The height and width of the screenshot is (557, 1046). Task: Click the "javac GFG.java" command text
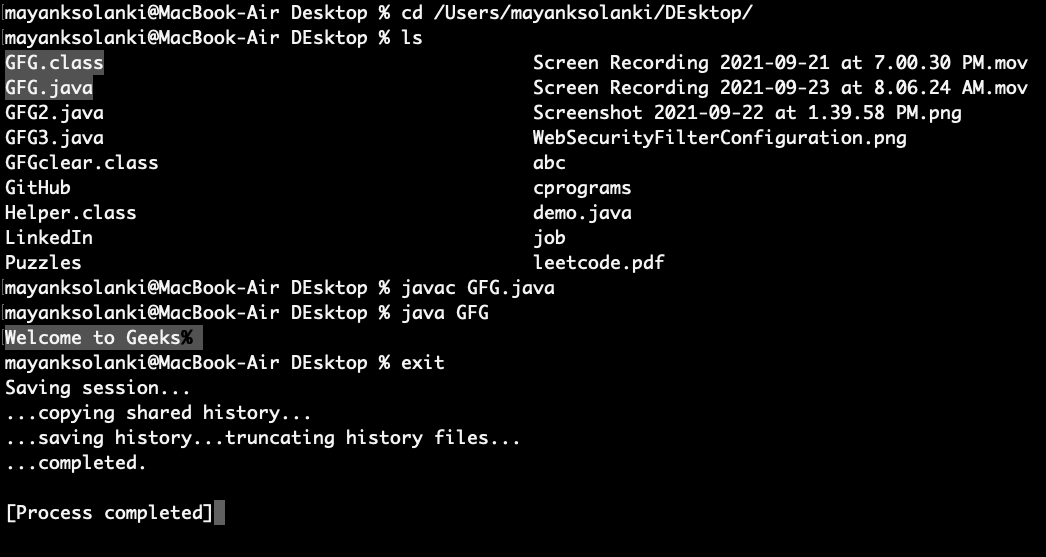pos(477,288)
